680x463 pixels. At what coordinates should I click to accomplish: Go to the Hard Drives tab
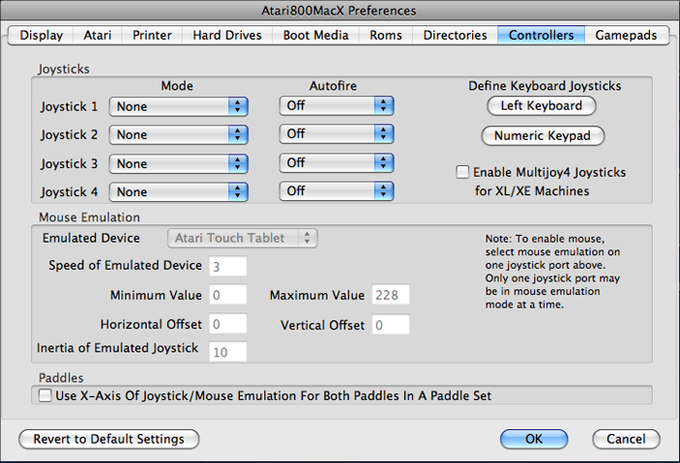click(x=227, y=35)
